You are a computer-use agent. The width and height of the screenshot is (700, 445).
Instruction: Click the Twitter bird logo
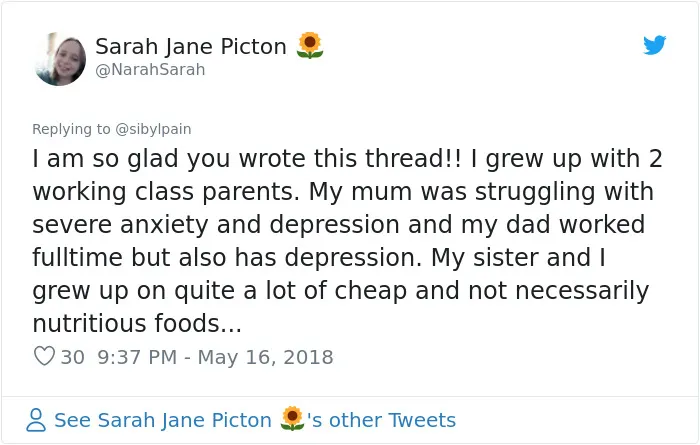point(654,45)
